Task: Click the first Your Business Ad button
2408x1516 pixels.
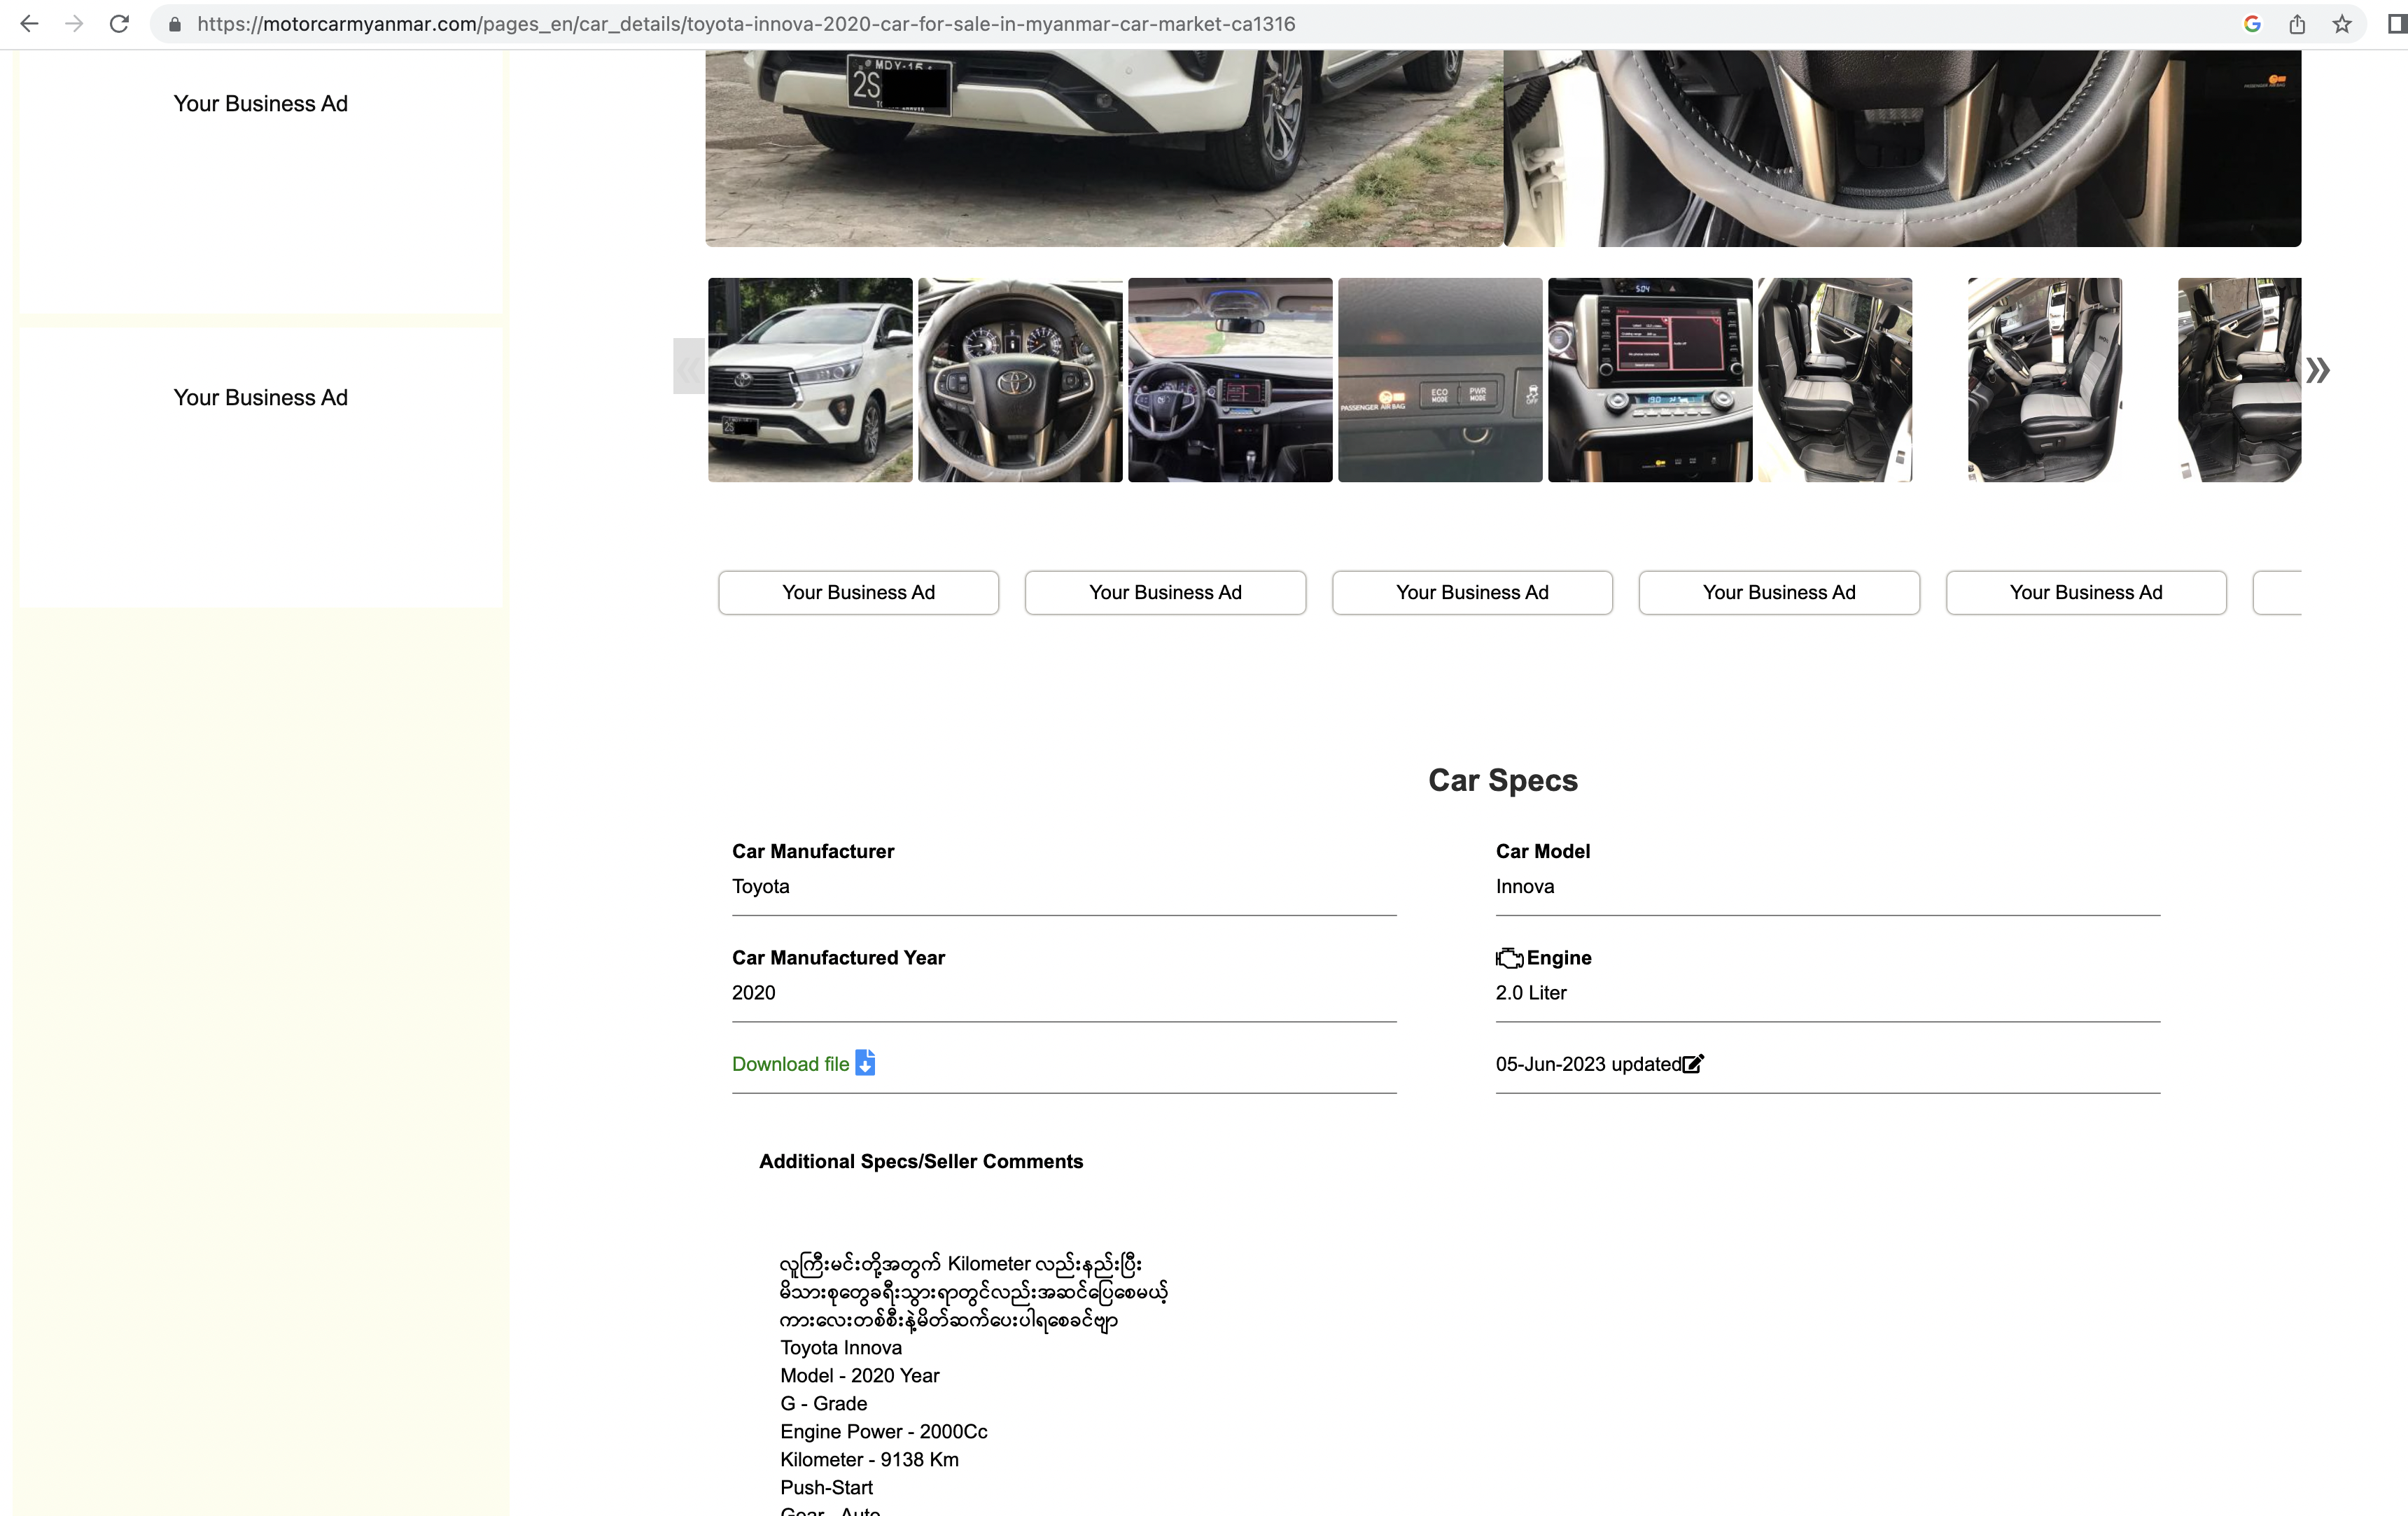Action: (x=858, y=592)
